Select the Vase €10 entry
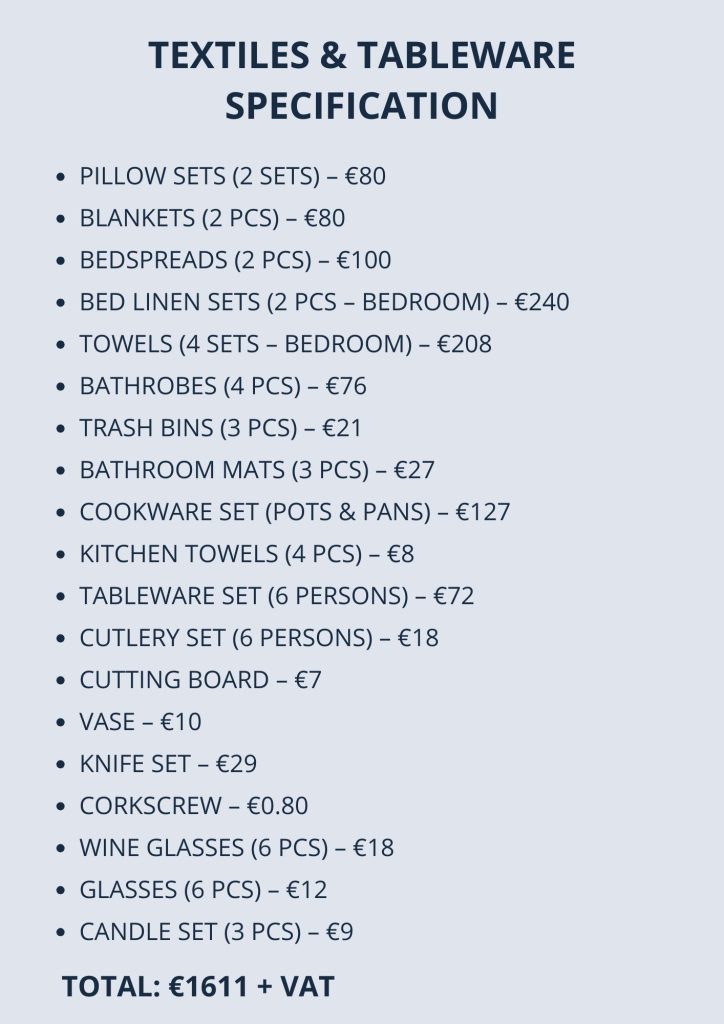The image size is (724, 1024). click(x=140, y=723)
